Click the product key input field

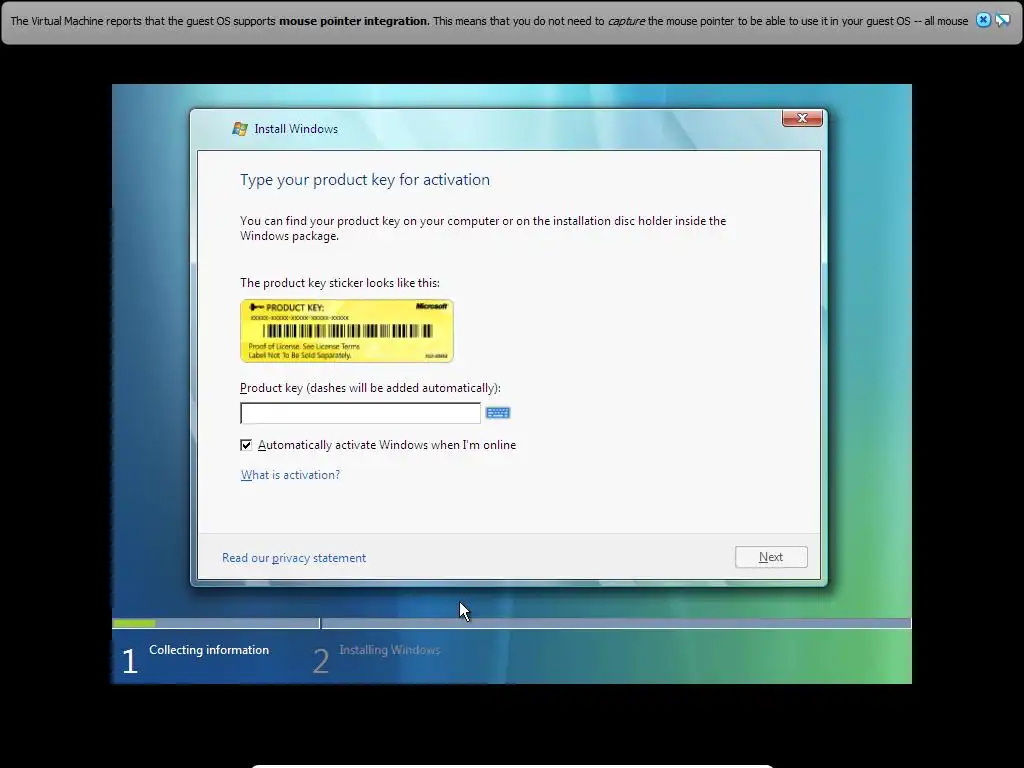click(x=360, y=413)
